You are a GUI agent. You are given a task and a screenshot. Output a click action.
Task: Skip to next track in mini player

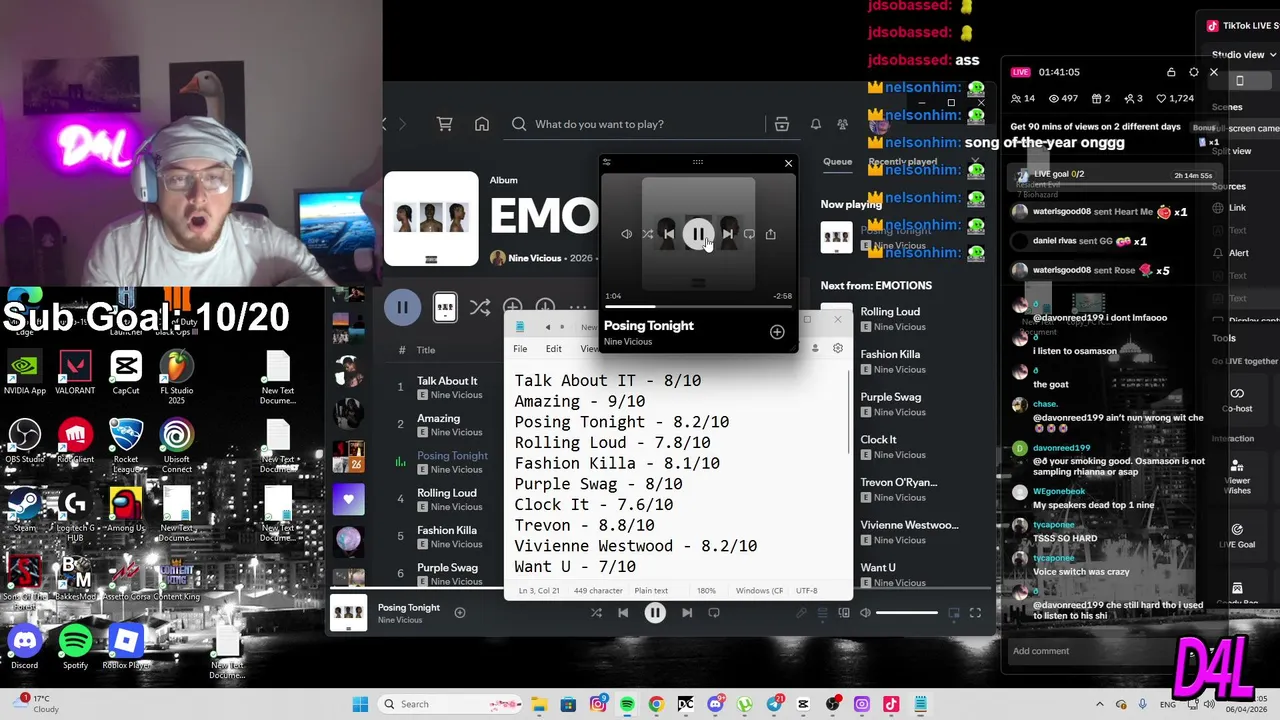[727, 234]
